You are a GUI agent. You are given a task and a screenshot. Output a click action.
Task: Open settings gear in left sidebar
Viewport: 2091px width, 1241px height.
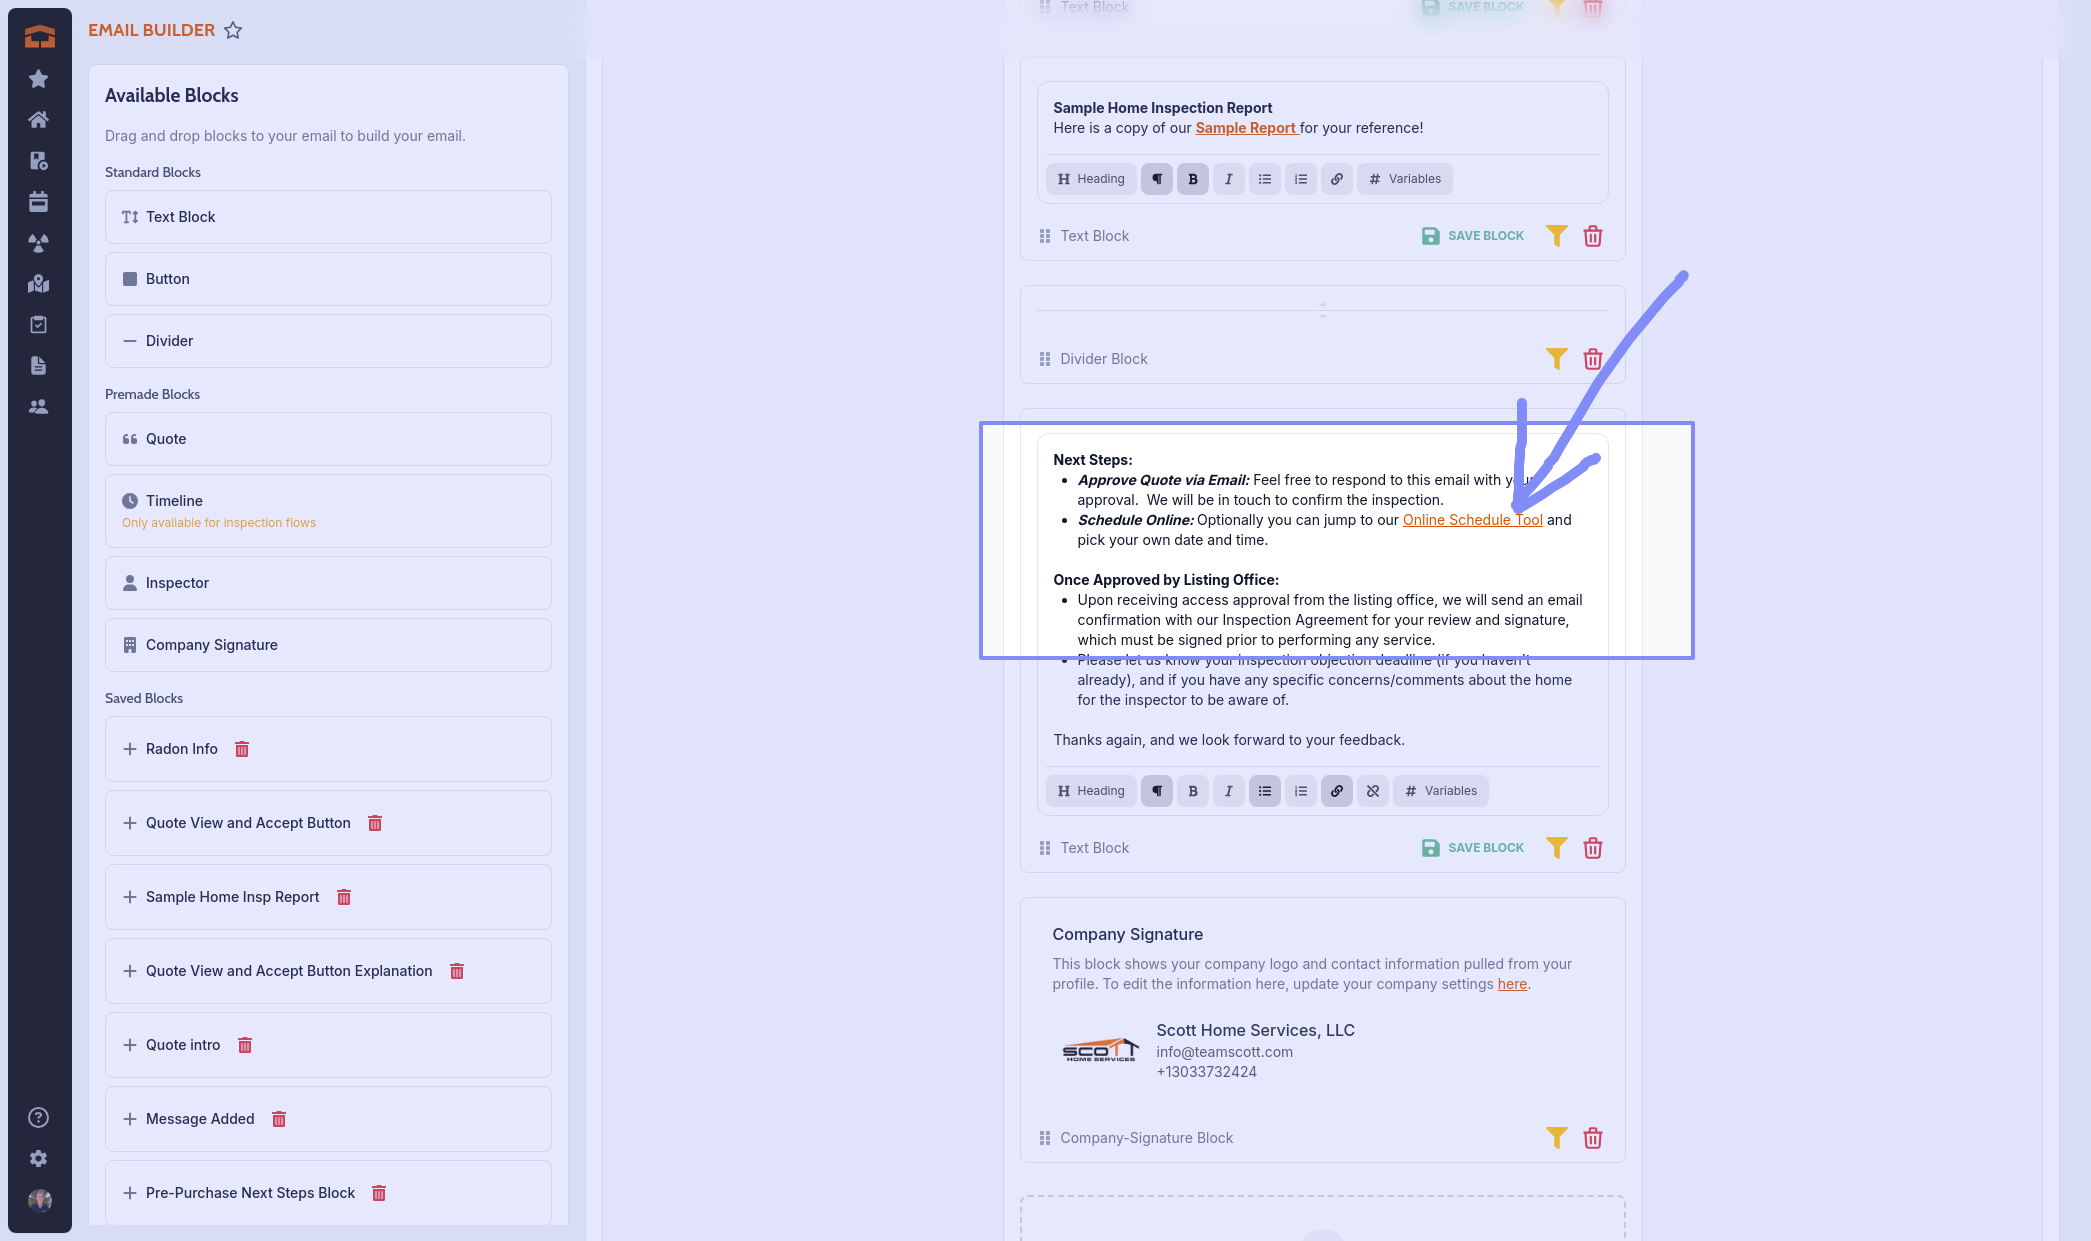tap(39, 1159)
